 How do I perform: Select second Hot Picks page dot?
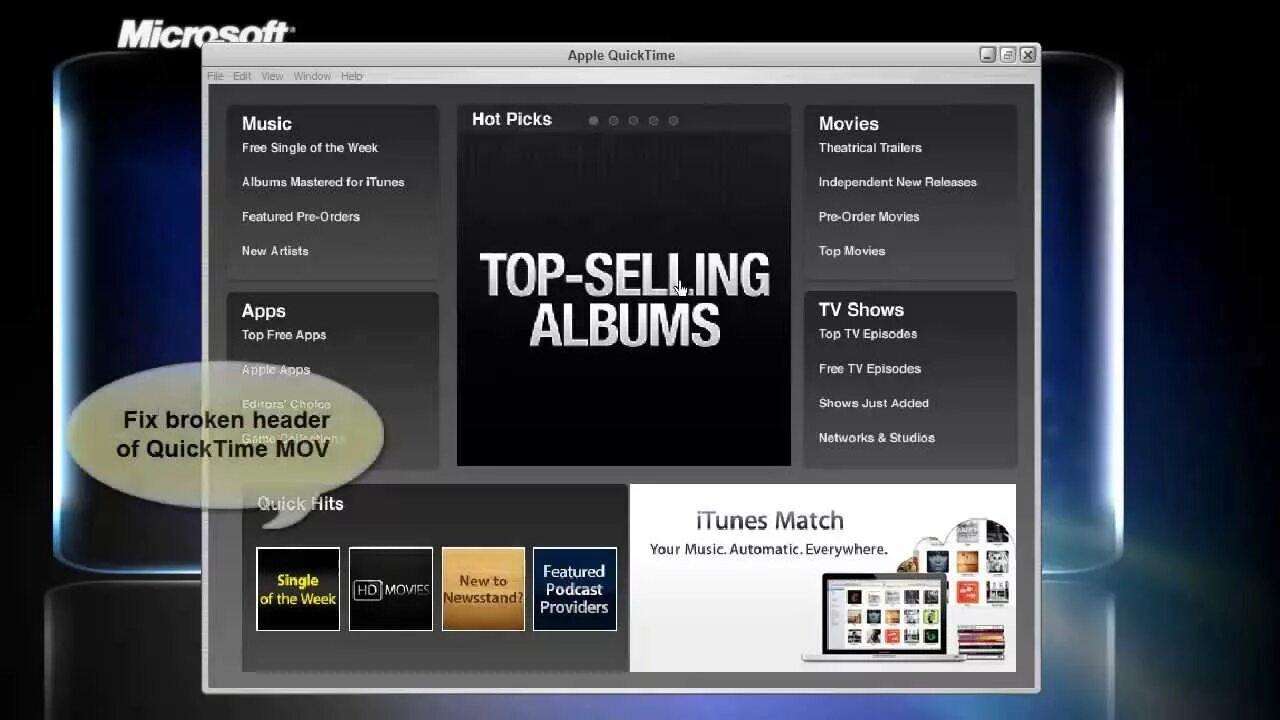click(x=613, y=120)
